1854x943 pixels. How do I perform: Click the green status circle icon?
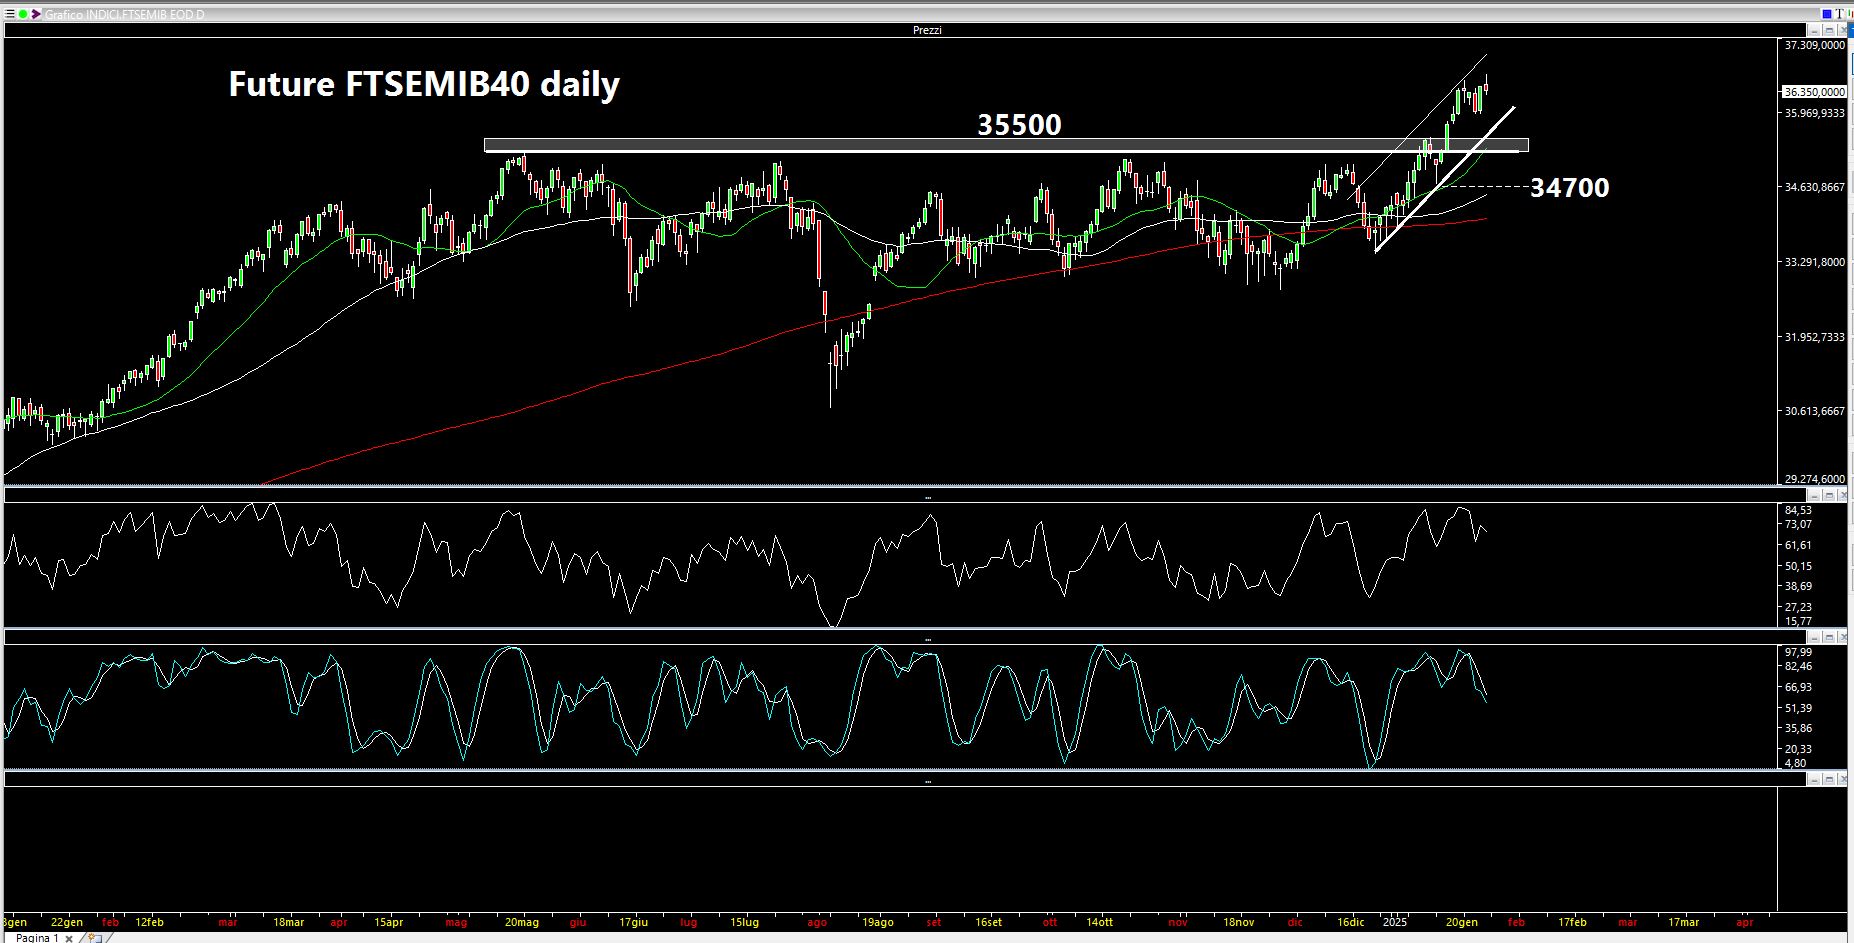[23, 14]
